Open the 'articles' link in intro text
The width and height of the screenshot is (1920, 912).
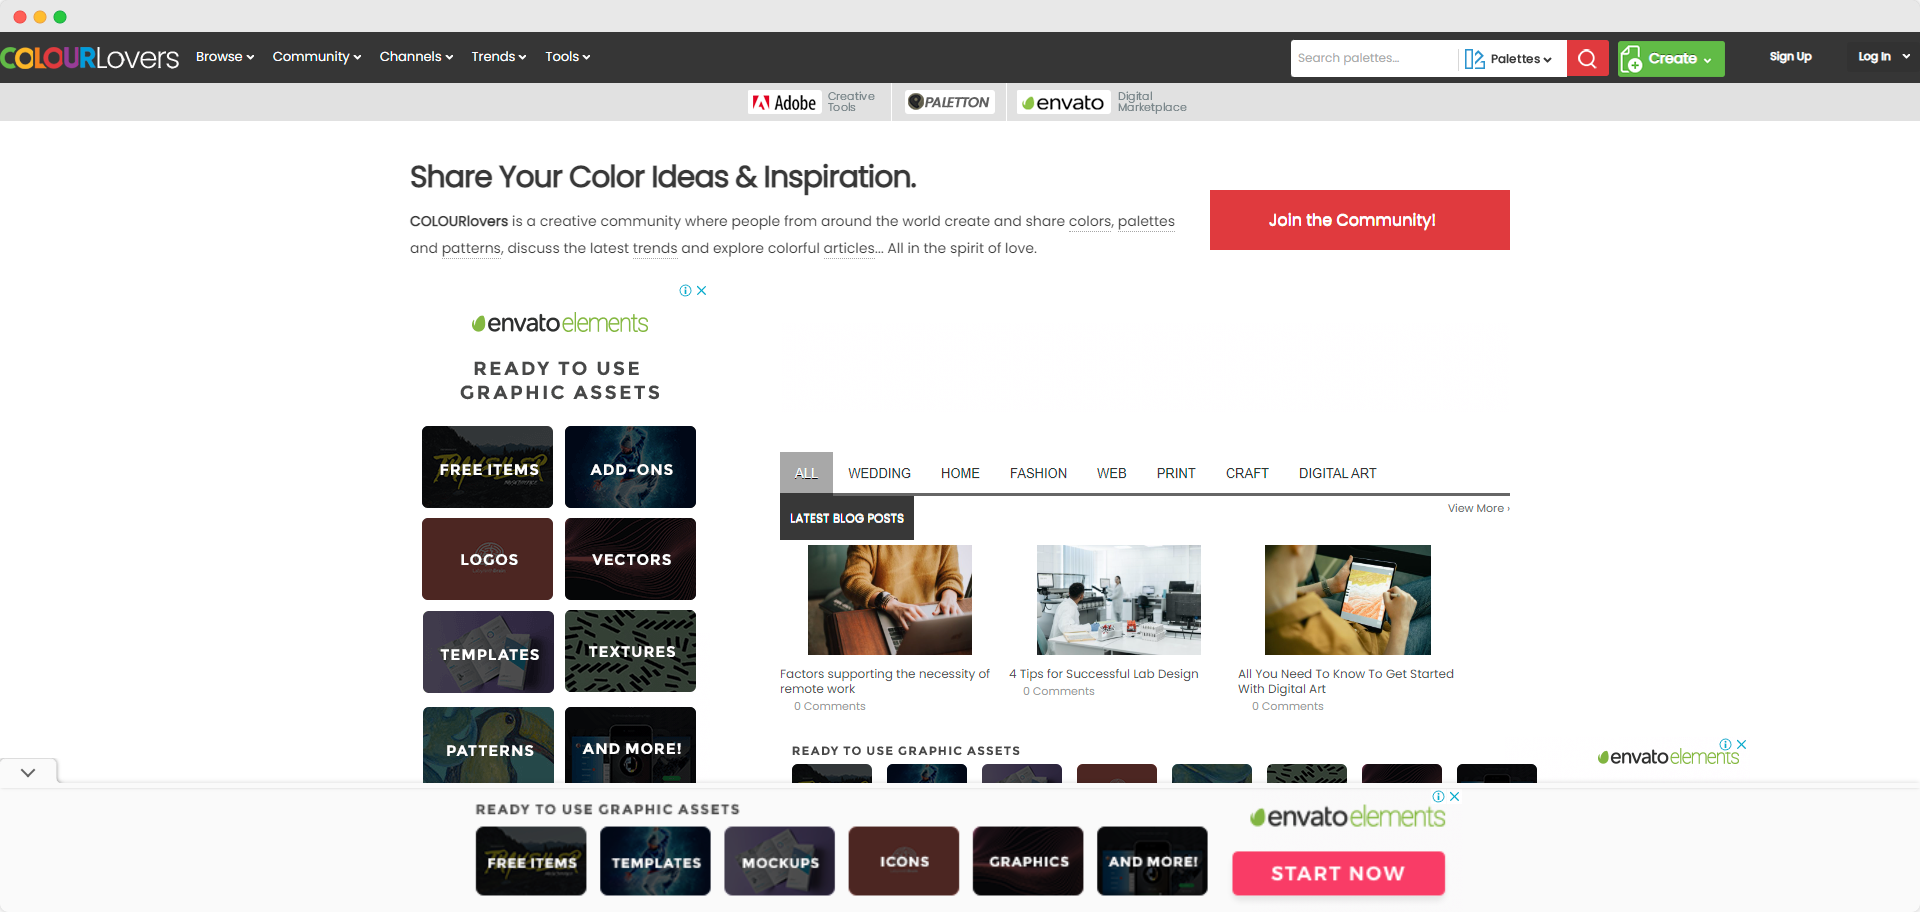(850, 248)
